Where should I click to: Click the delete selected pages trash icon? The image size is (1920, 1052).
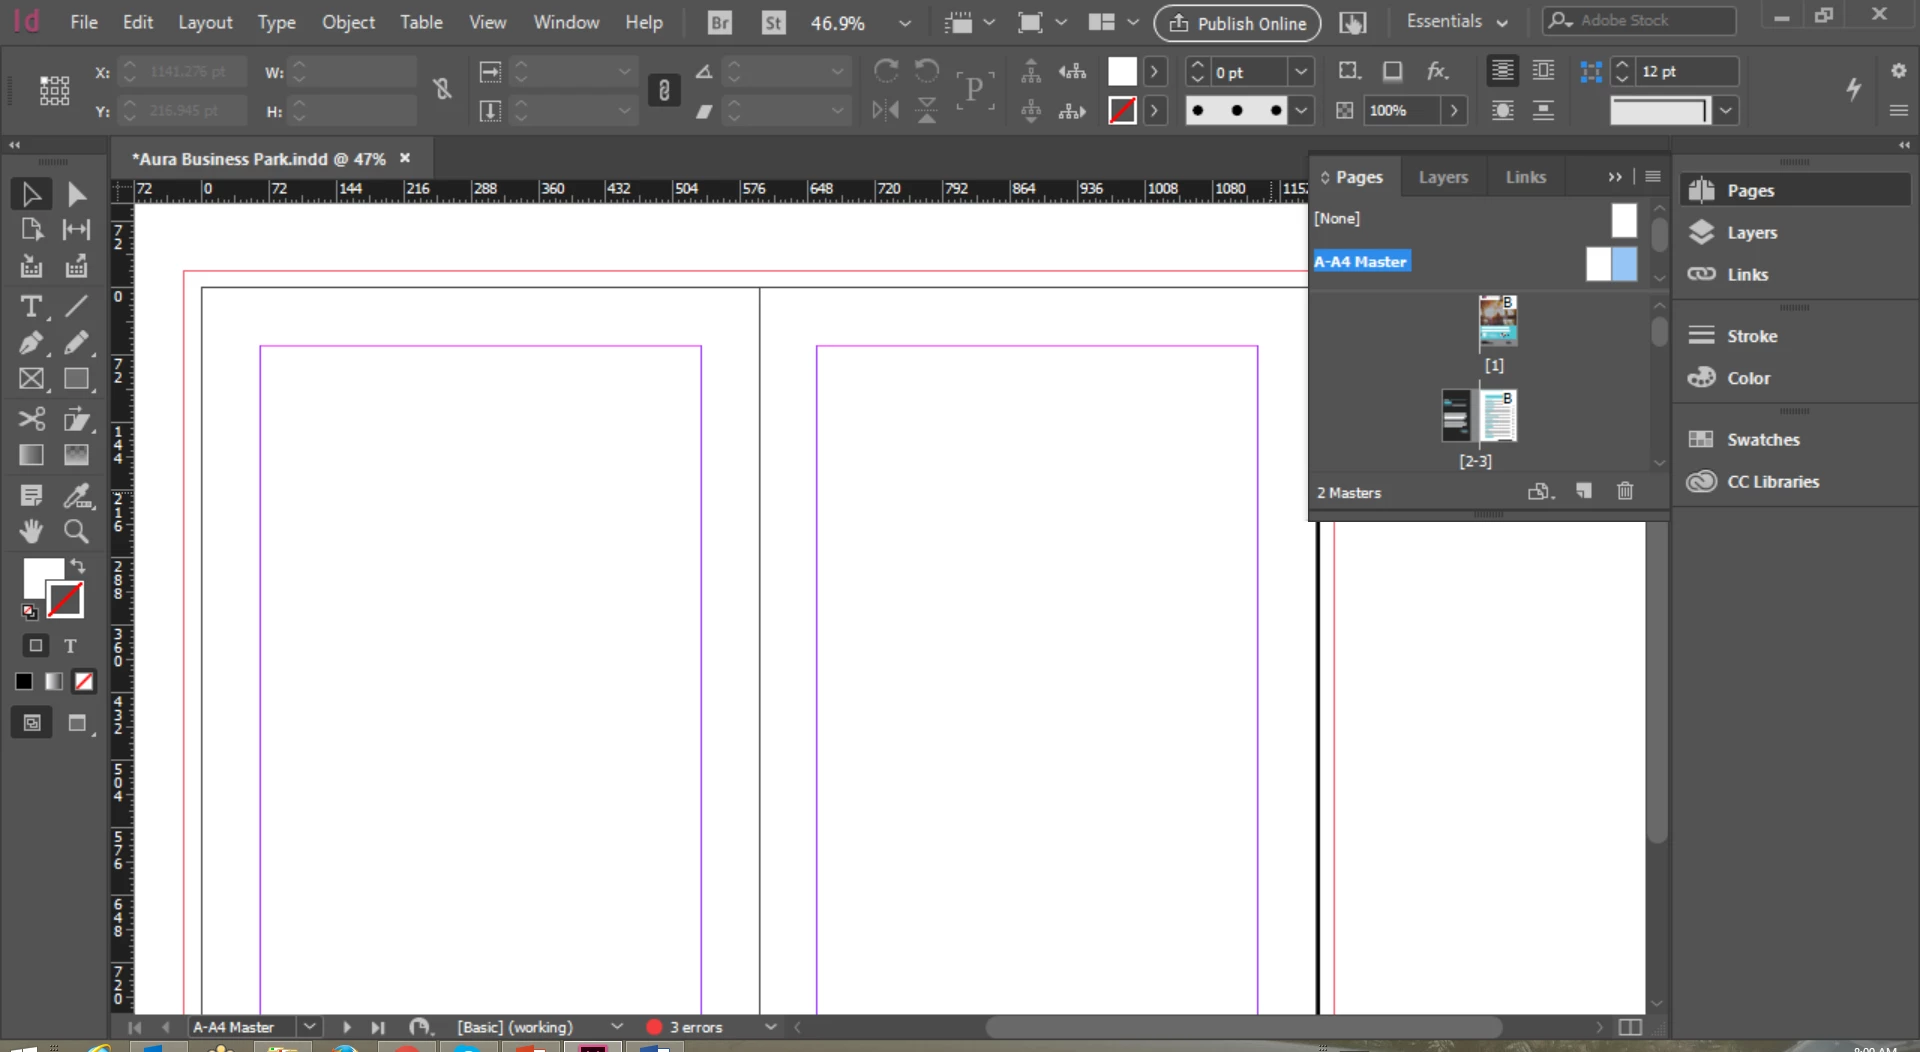[1625, 491]
